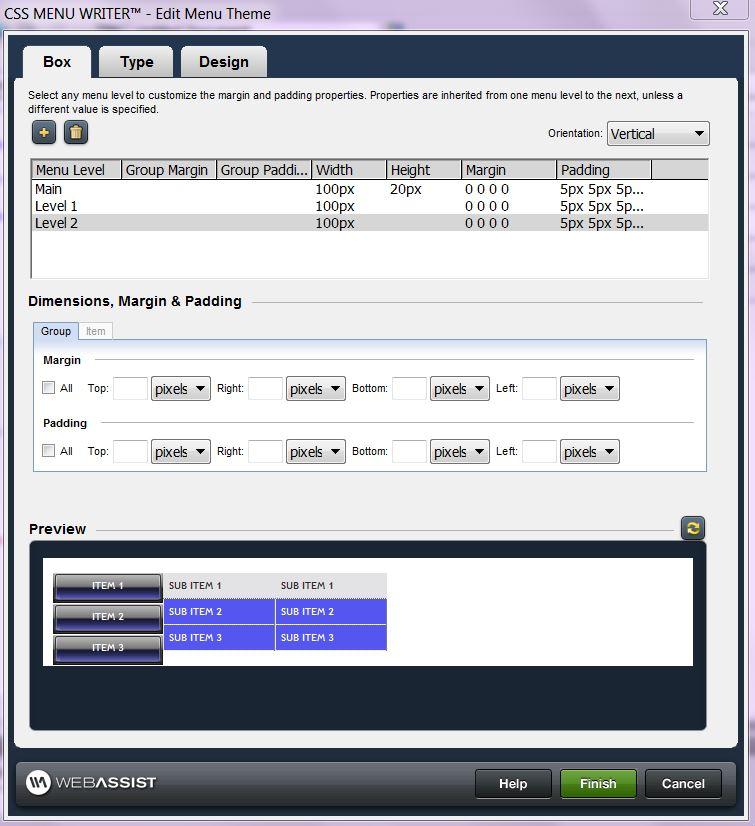Open Padding Right units dropdown

coord(316,451)
